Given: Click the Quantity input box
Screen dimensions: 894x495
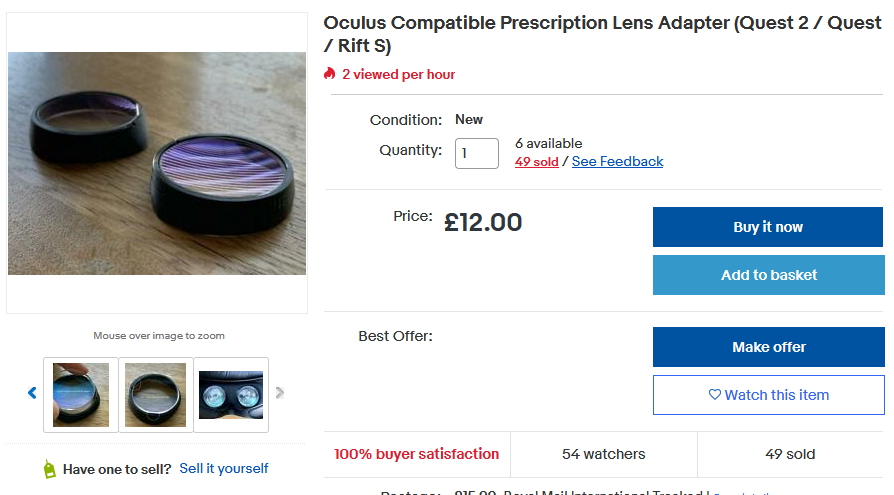Looking at the screenshot, I should tap(477, 154).
